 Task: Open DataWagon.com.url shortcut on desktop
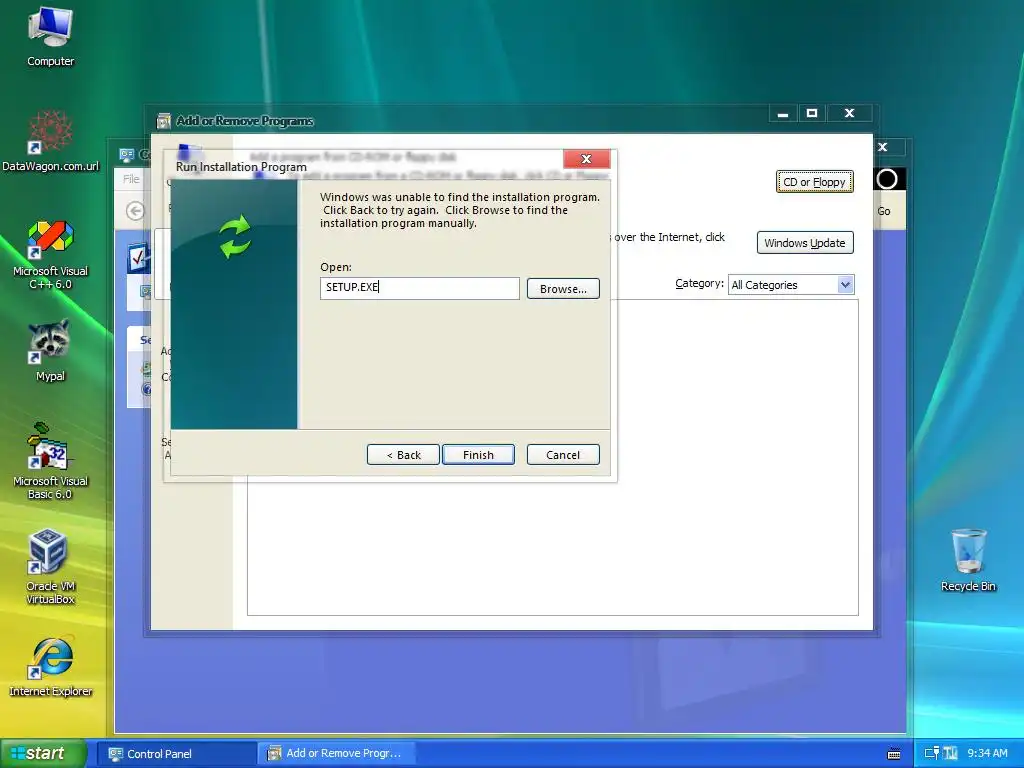(x=50, y=141)
